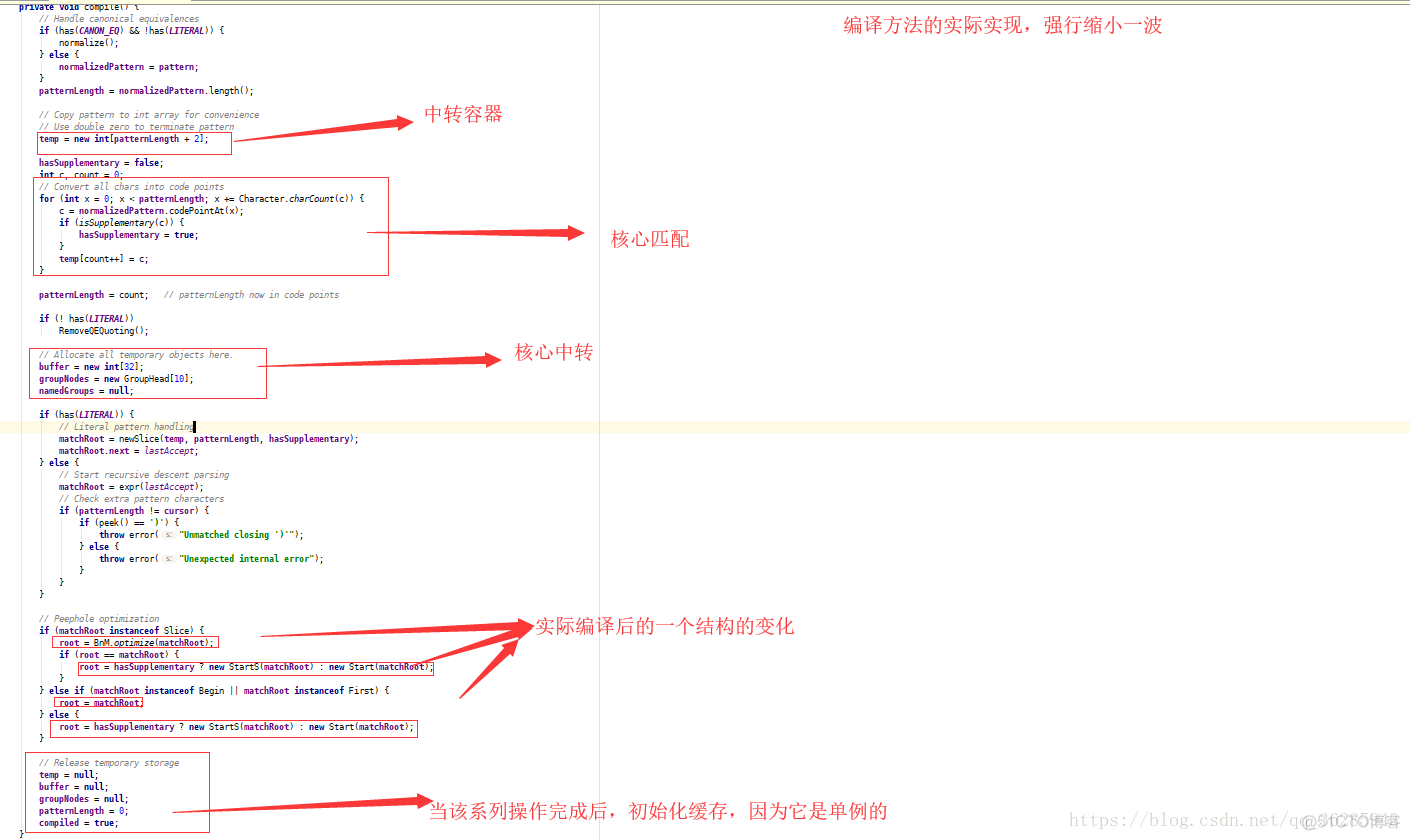Click comment "// Use double zero to terminate pattern"
The height and width of the screenshot is (840, 1410).
[137, 127]
